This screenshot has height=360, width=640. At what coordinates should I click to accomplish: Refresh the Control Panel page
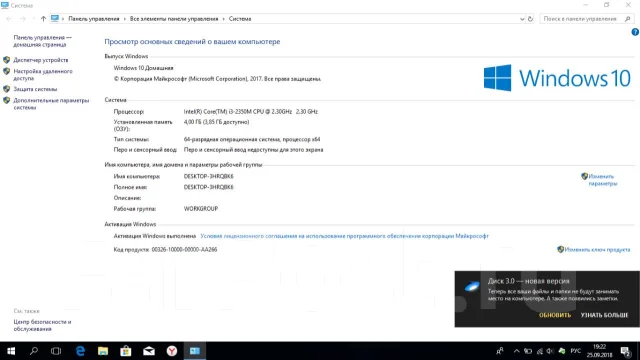point(530,19)
